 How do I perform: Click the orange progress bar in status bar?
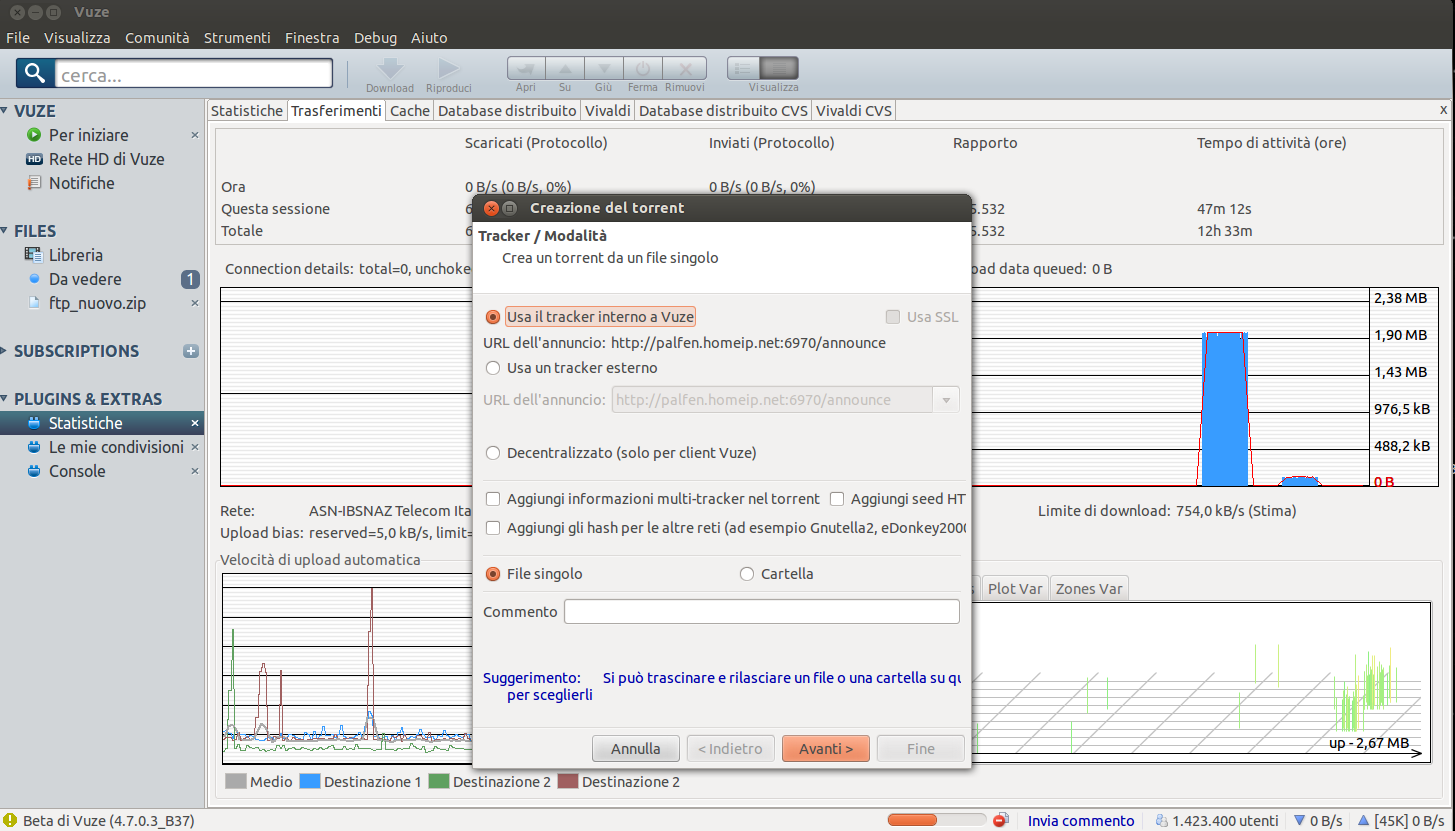point(937,821)
